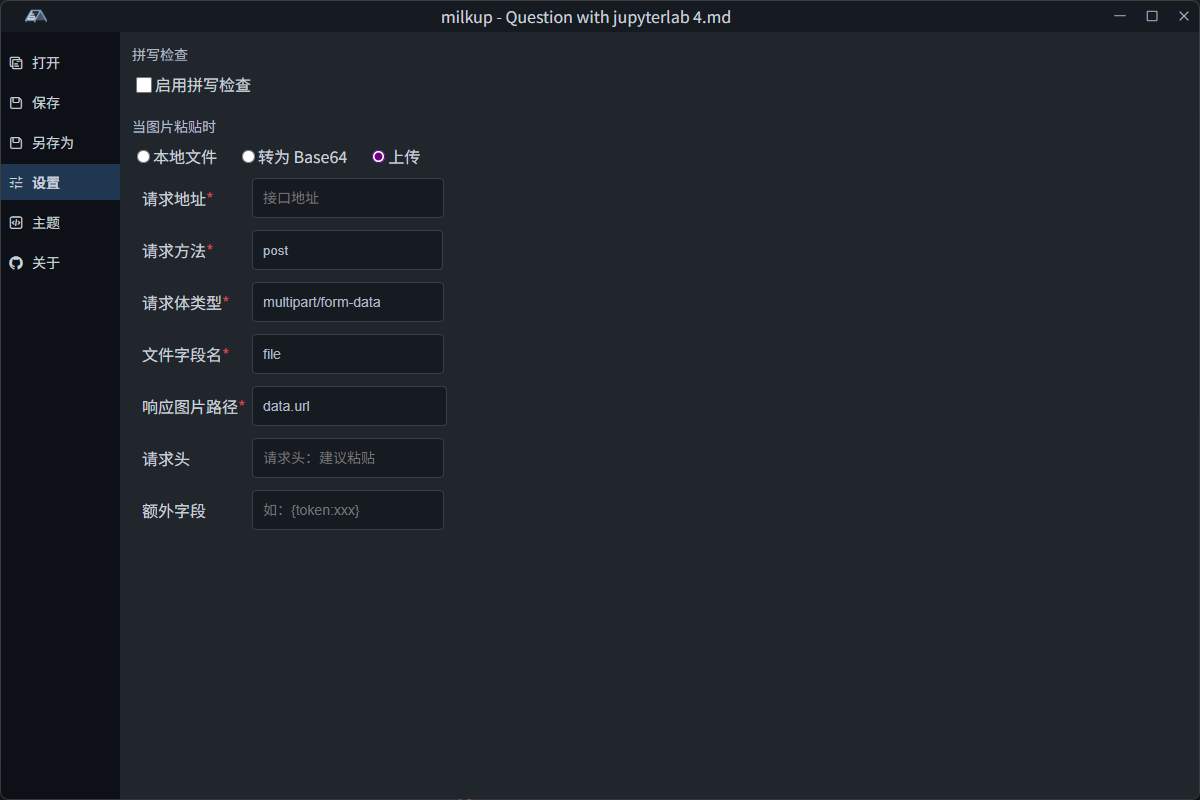Click the Open (打开) file icon
The image size is (1200, 800).
[x=15, y=63]
